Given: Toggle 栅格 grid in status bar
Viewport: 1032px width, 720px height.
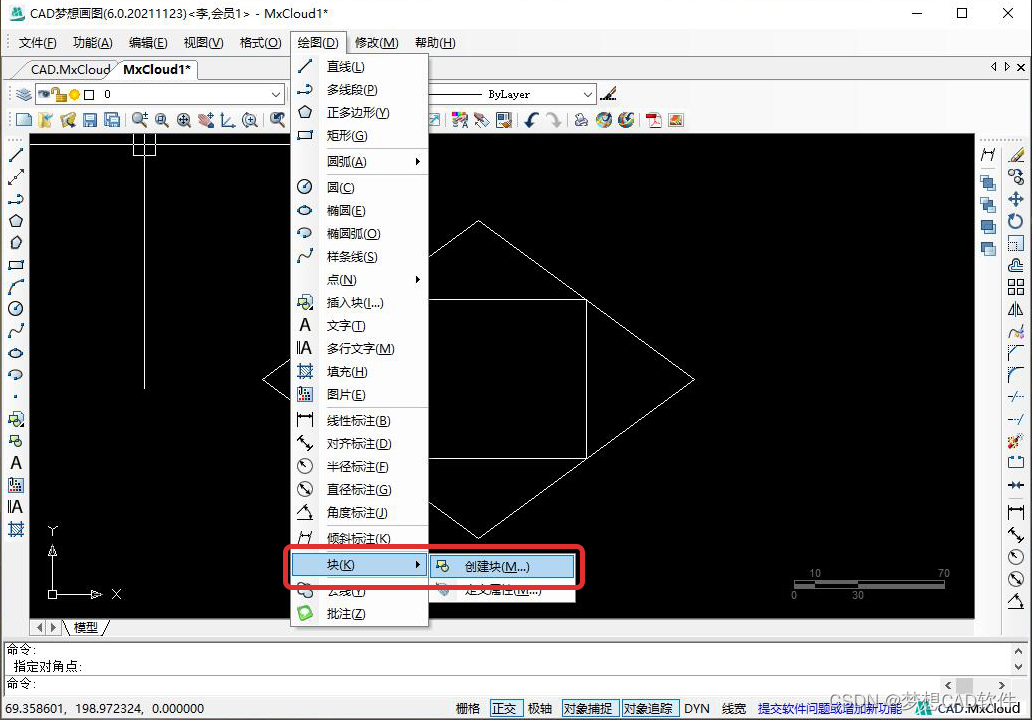Looking at the screenshot, I should (468, 708).
